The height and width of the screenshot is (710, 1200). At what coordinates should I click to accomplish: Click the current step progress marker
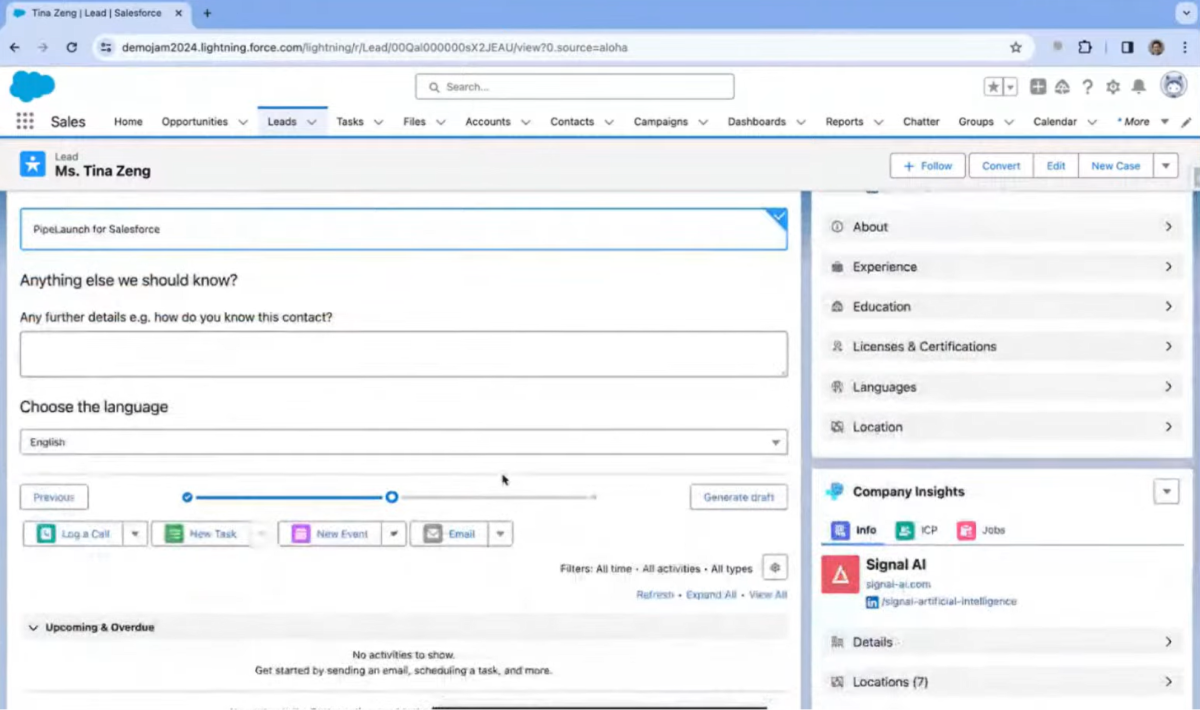392,497
